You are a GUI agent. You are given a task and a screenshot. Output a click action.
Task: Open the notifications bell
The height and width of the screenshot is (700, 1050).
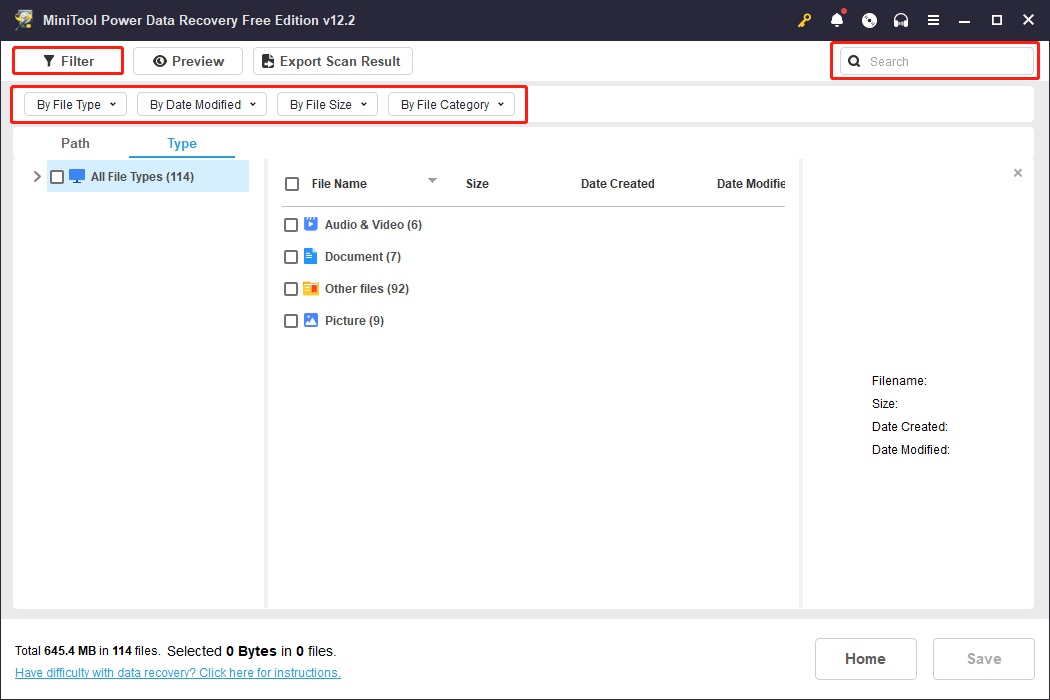[x=837, y=19]
